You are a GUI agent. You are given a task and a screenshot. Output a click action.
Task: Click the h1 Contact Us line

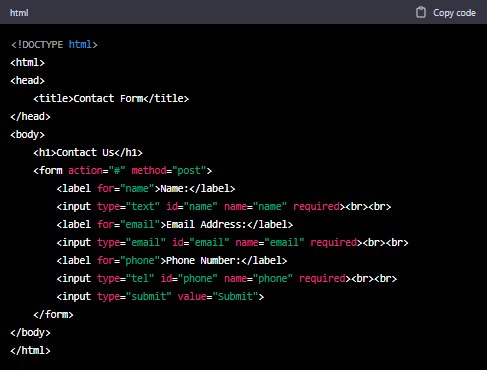coord(88,152)
